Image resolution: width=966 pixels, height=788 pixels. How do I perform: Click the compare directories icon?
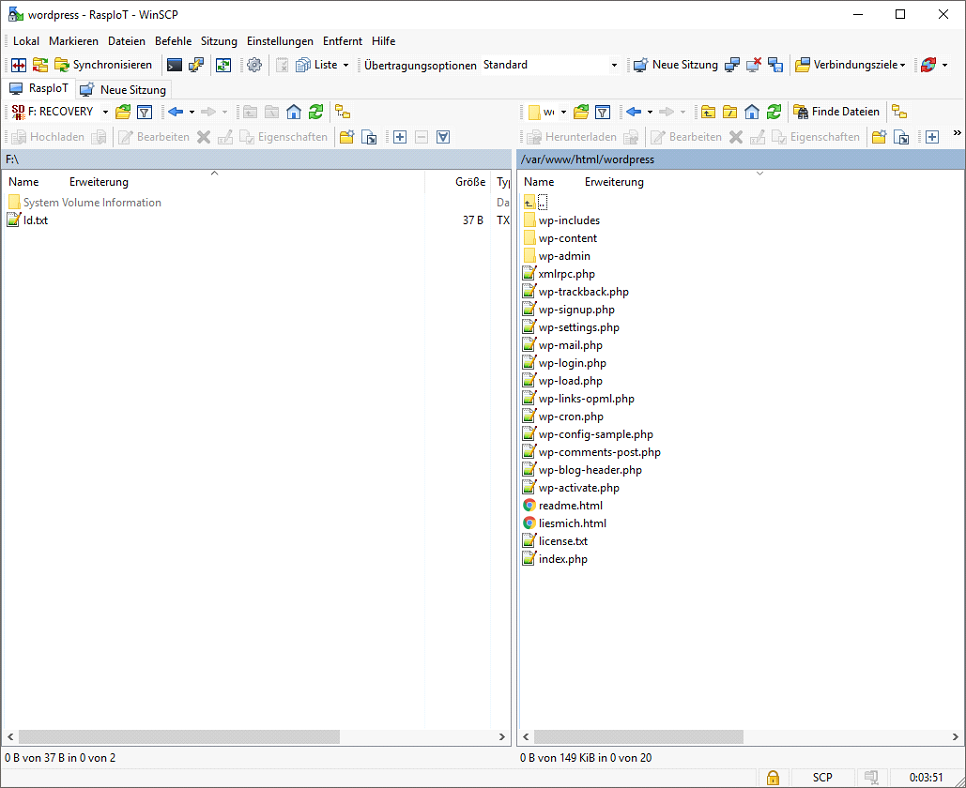coord(18,65)
